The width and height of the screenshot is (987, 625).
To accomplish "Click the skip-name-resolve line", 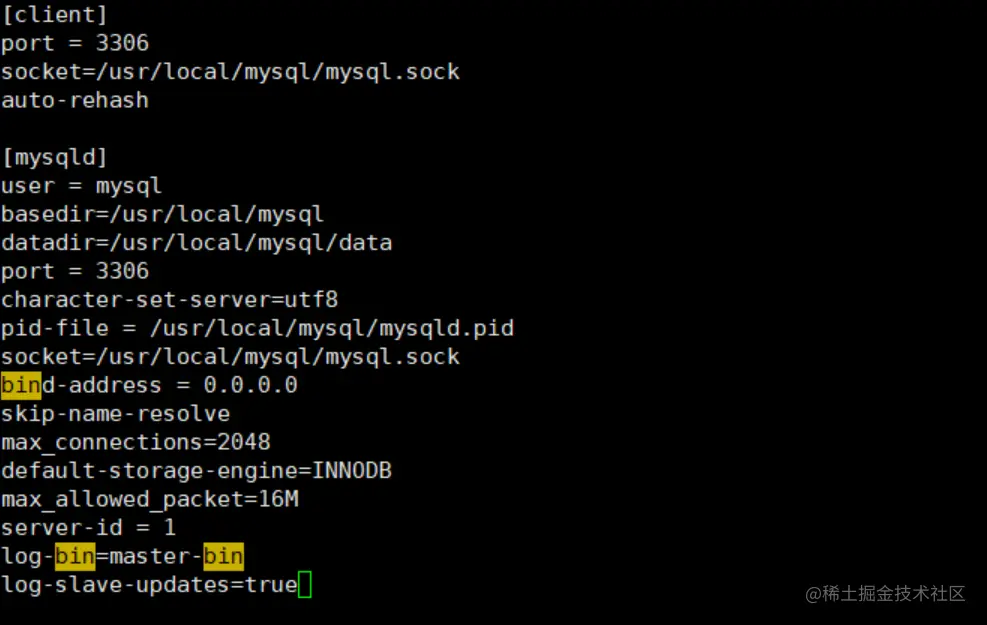I will click(115, 413).
